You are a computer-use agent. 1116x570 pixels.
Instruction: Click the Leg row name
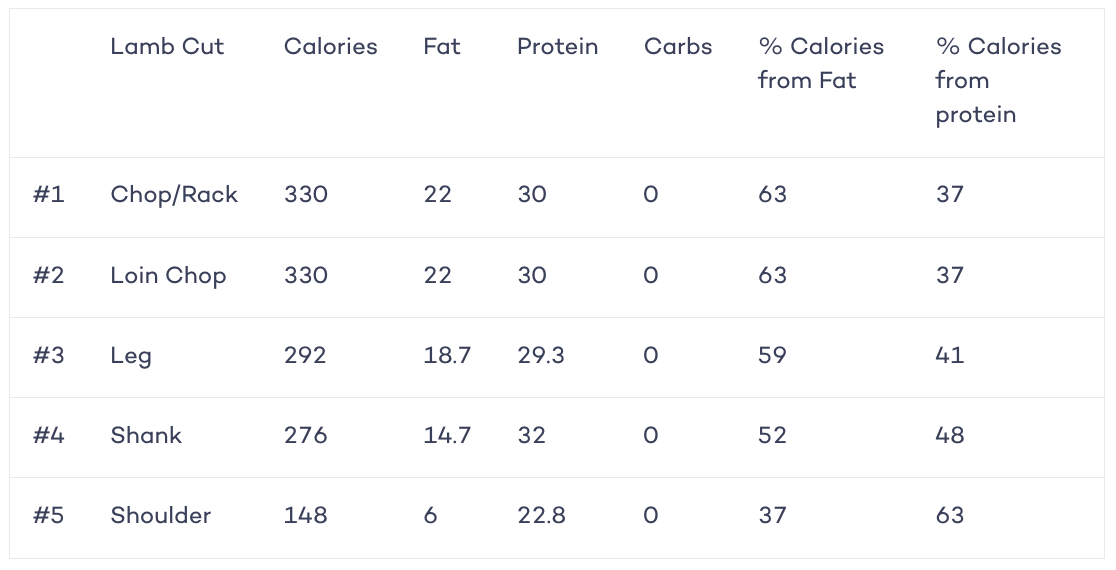click(131, 356)
